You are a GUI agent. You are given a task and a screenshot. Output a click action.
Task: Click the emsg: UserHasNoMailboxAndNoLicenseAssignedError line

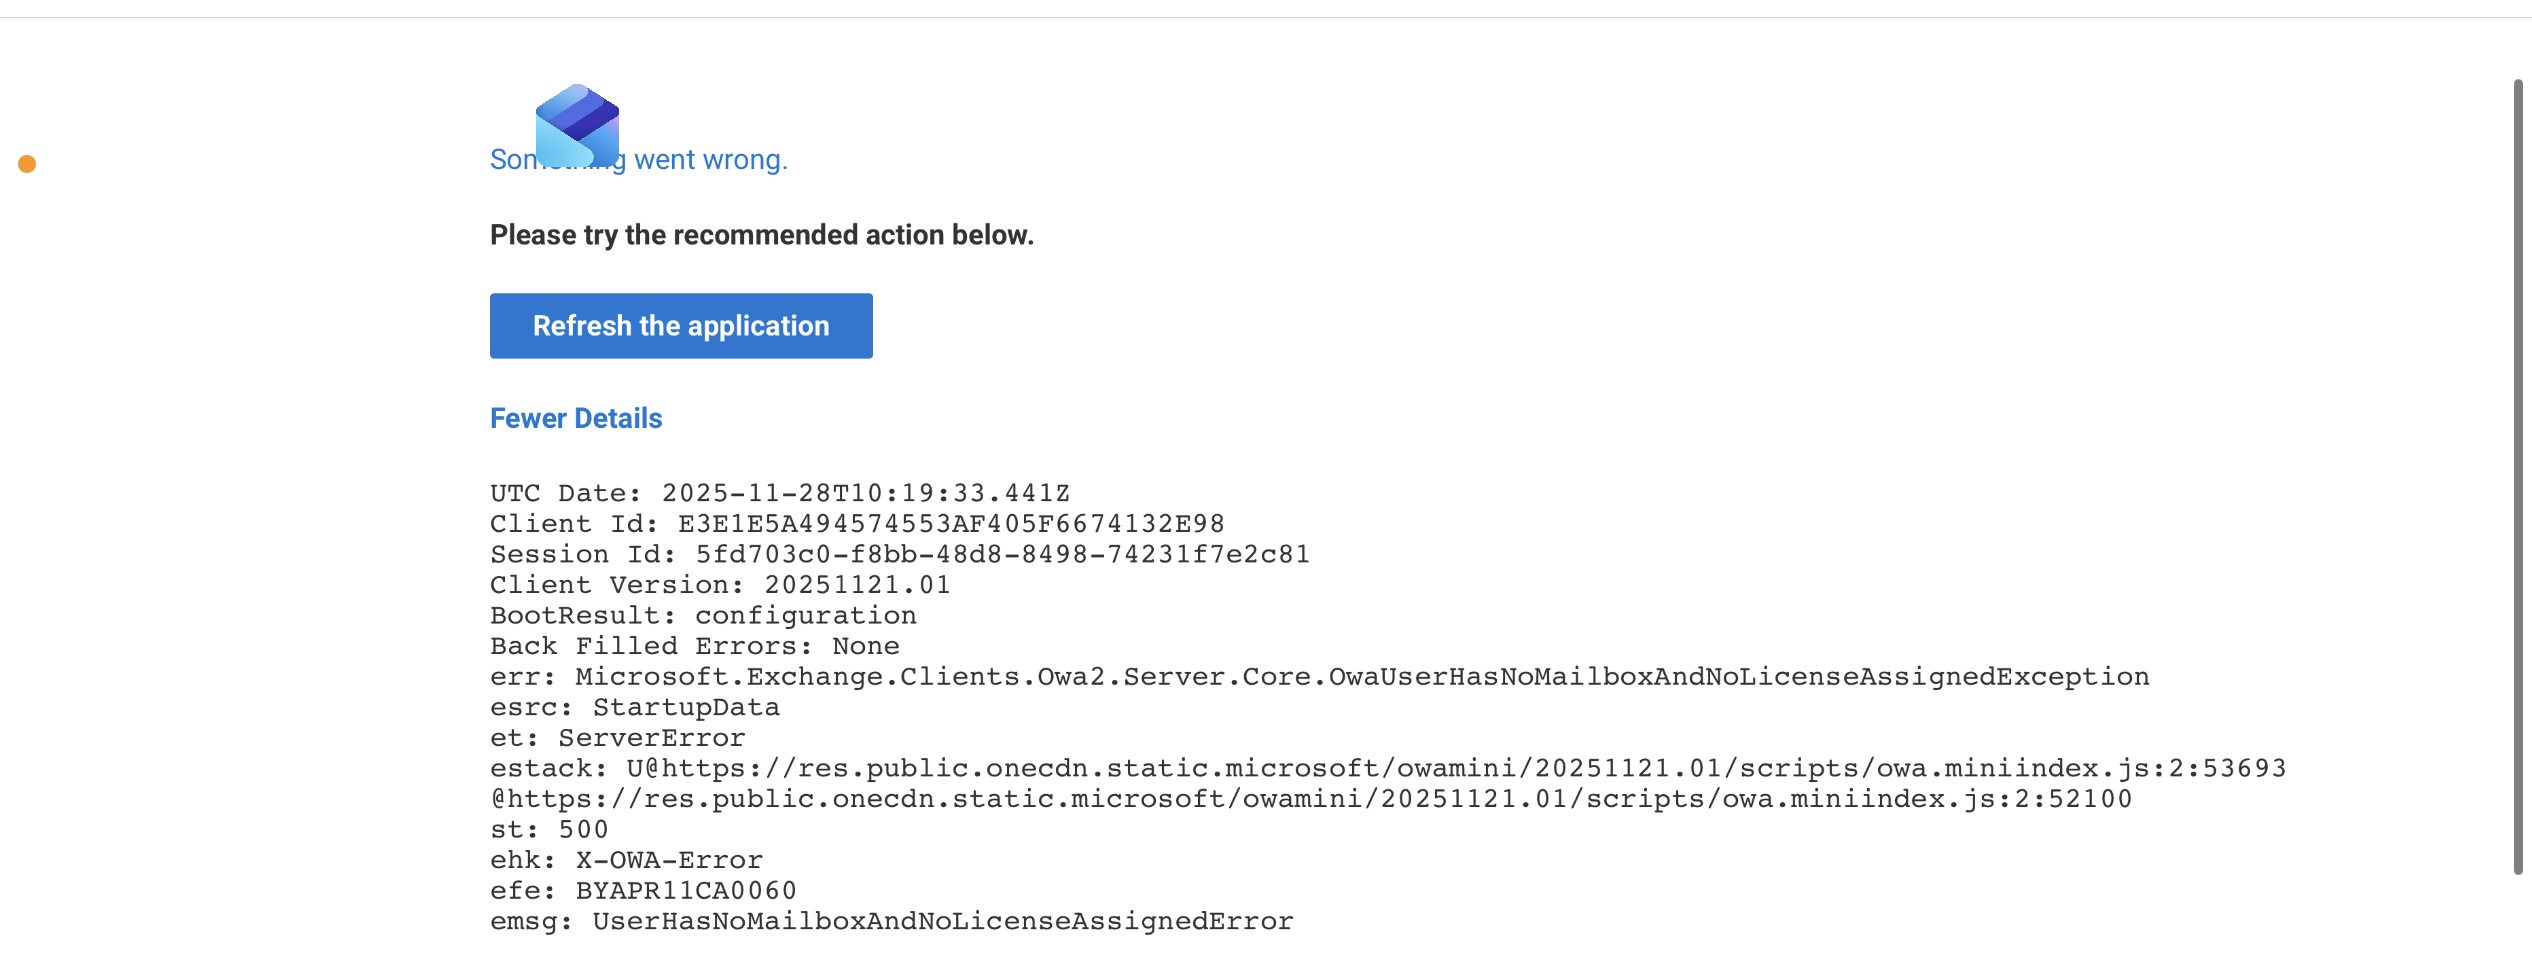(x=891, y=921)
